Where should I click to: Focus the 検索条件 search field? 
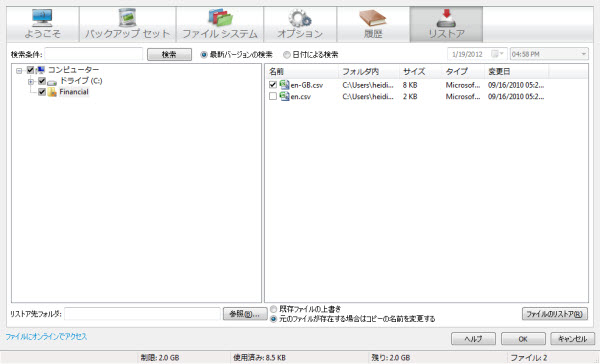point(94,54)
